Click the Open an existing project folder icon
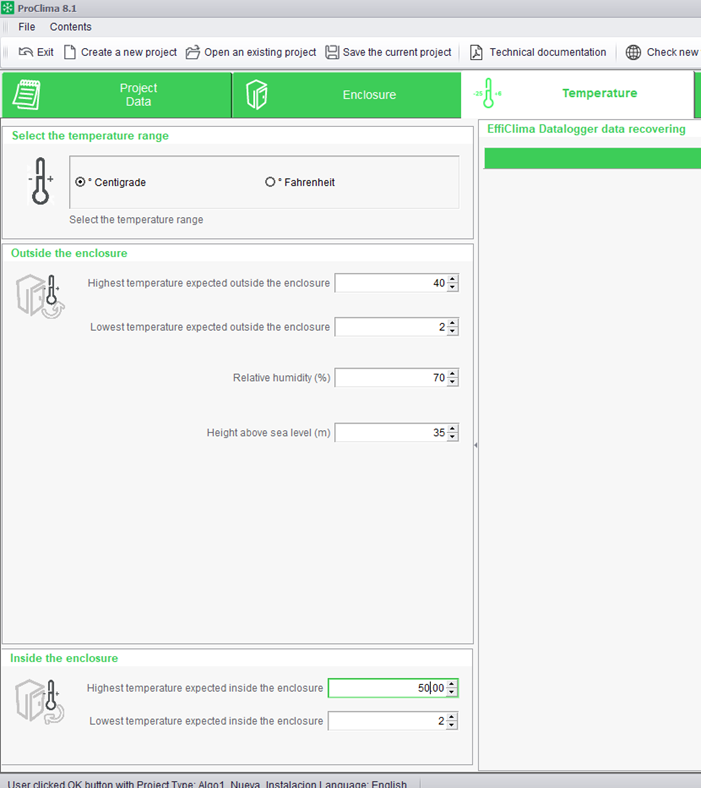Screen dimensions: 701x788 click(x=194, y=52)
